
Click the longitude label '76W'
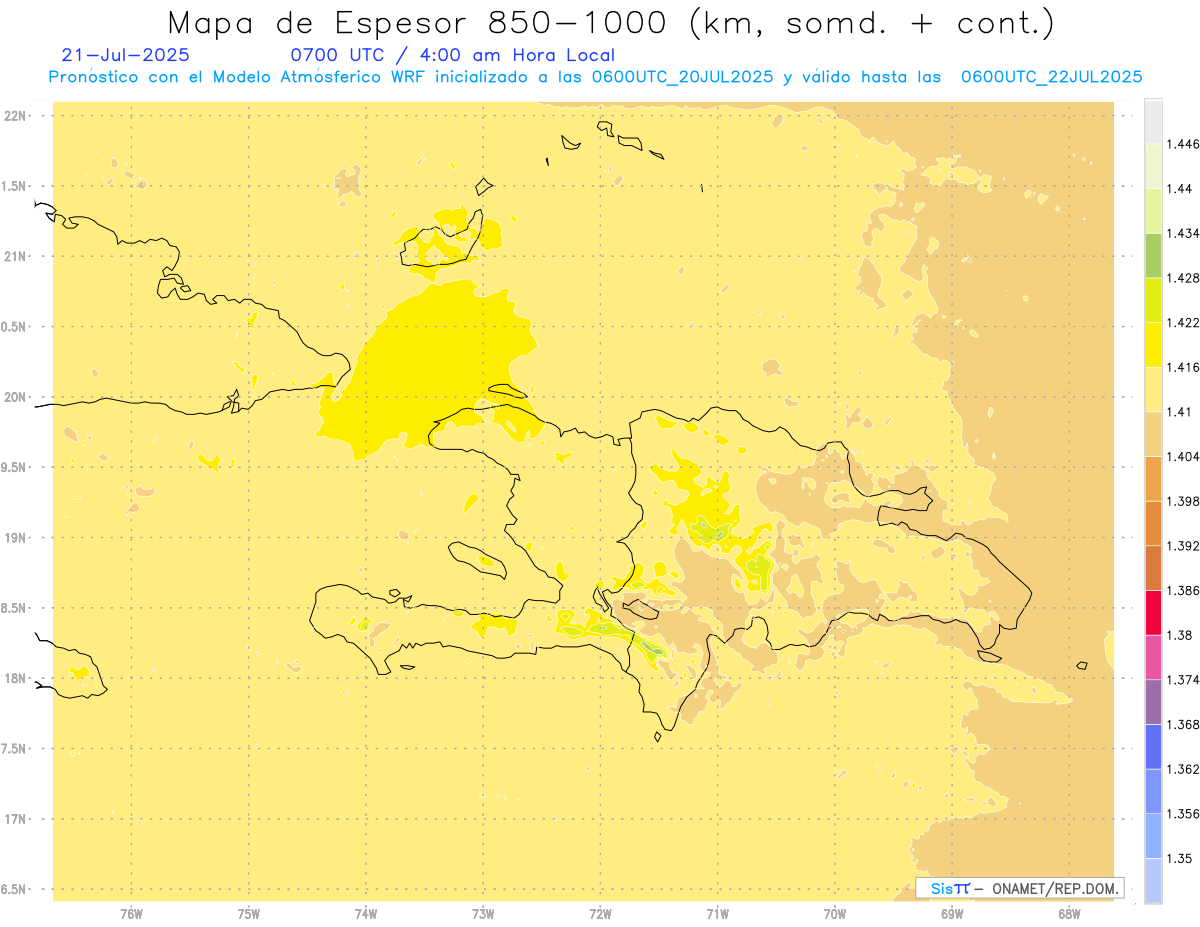click(131, 913)
